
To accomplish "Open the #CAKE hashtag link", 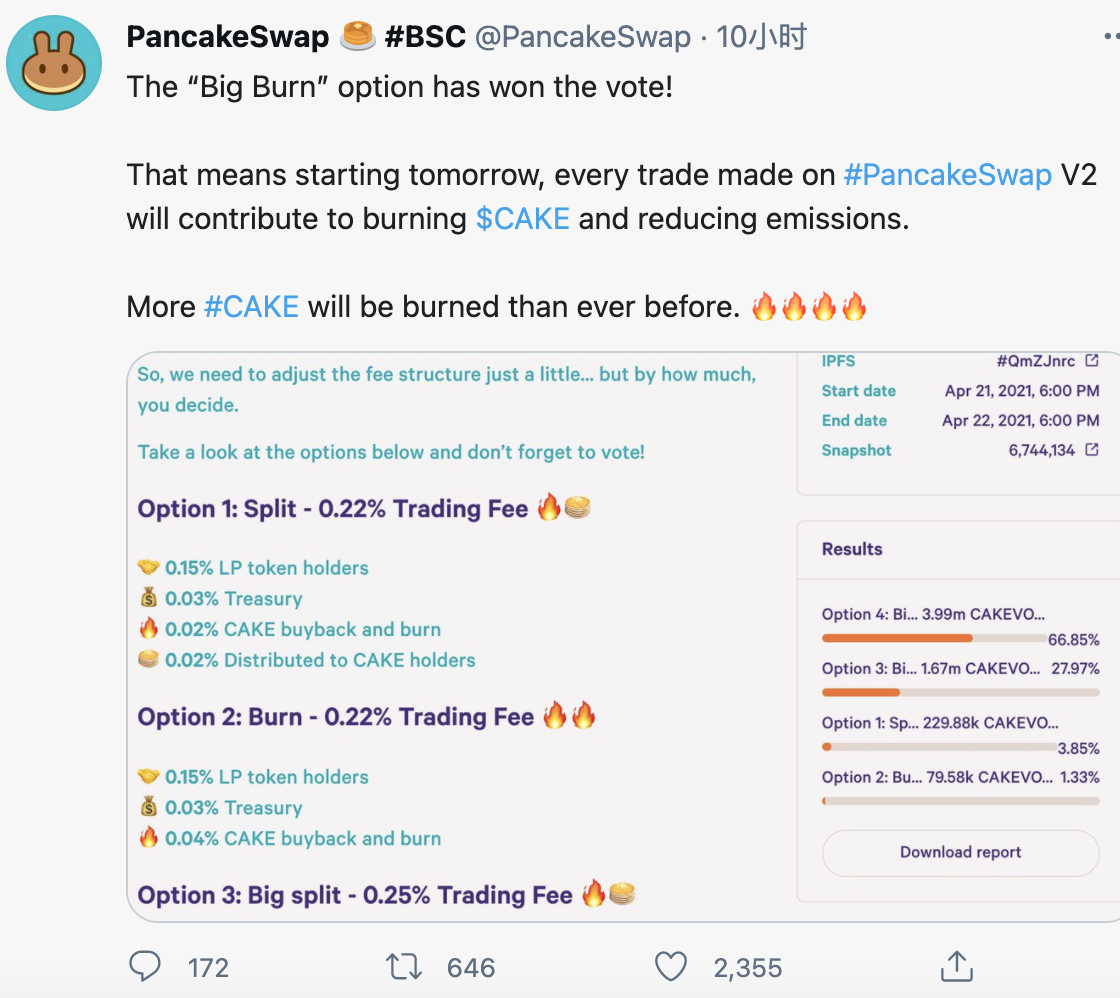I will click(x=251, y=306).
